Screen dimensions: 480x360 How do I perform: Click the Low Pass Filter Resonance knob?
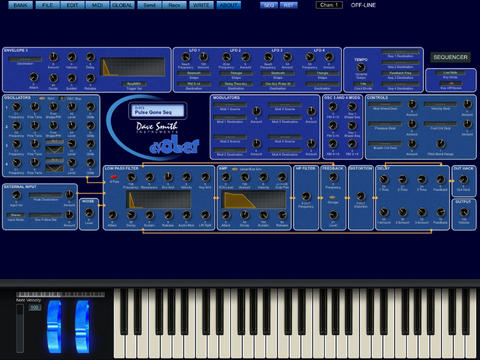[x=149, y=177]
